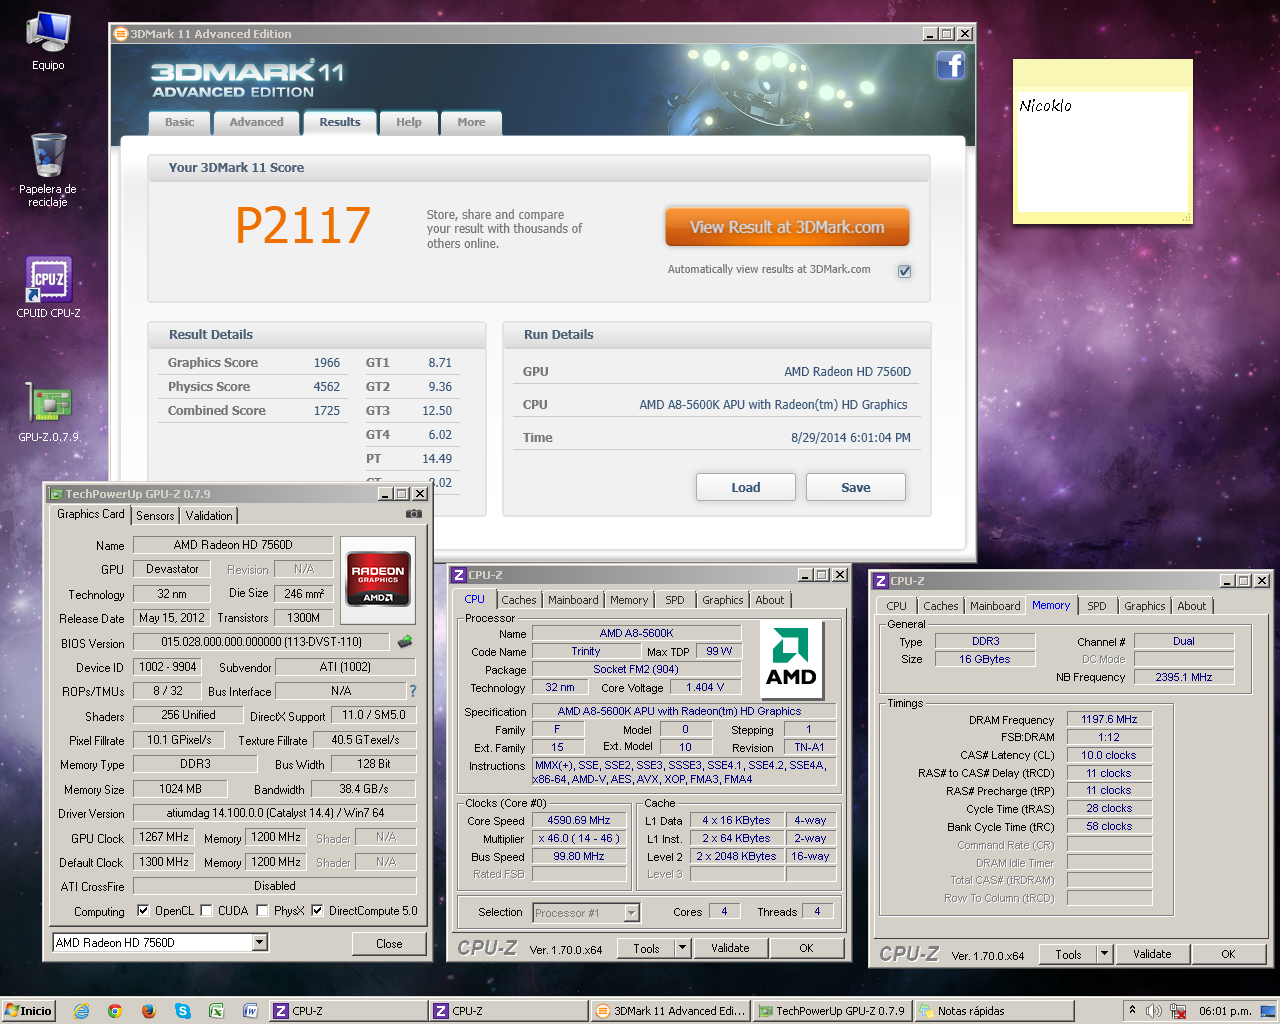The height and width of the screenshot is (1024, 1280).
Task: Click the GPU-Z title bar icon
Action: pos(57,494)
